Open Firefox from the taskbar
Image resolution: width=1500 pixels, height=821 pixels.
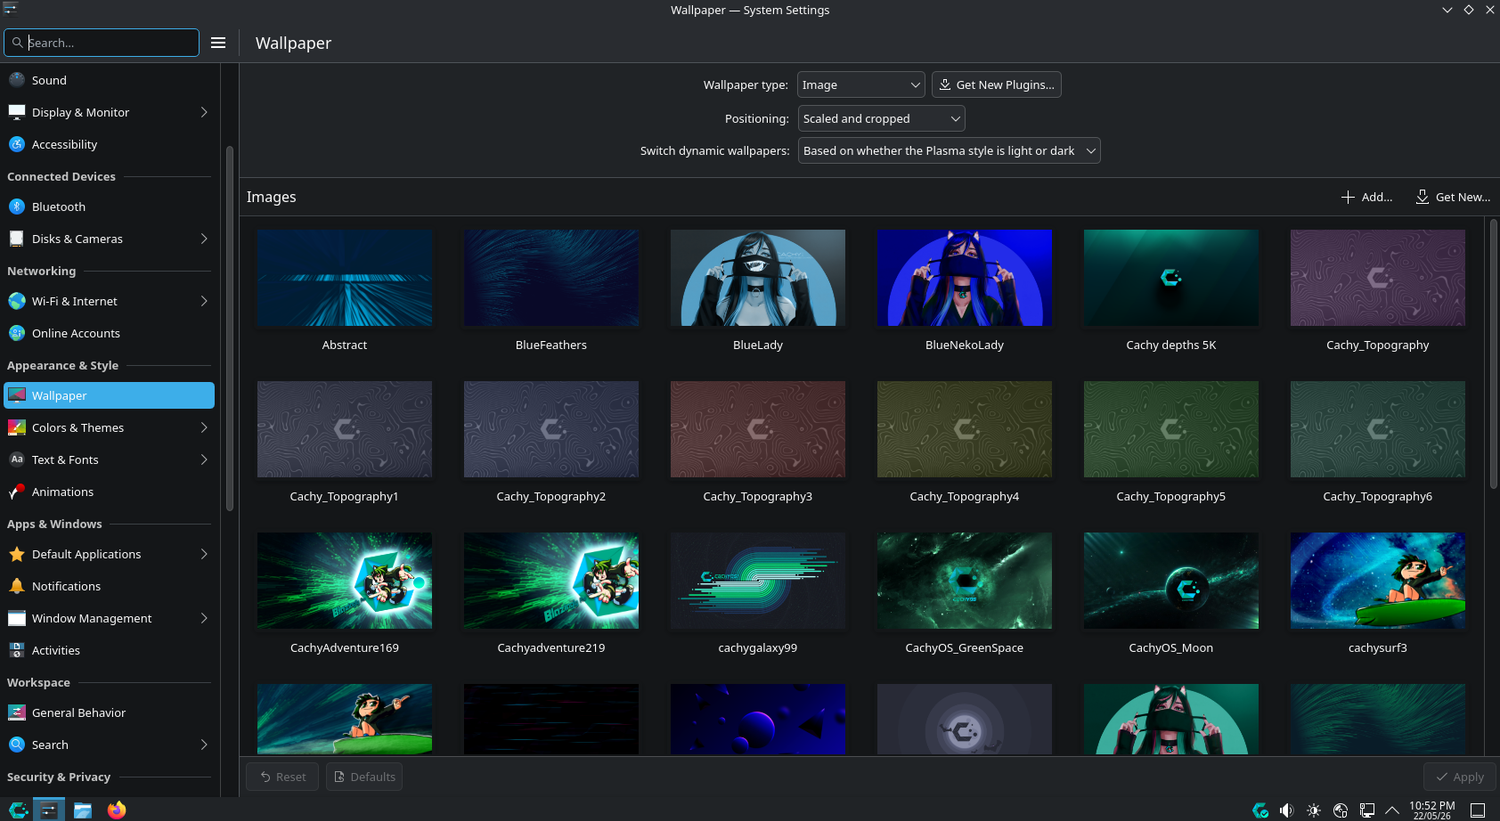tap(117, 810)
